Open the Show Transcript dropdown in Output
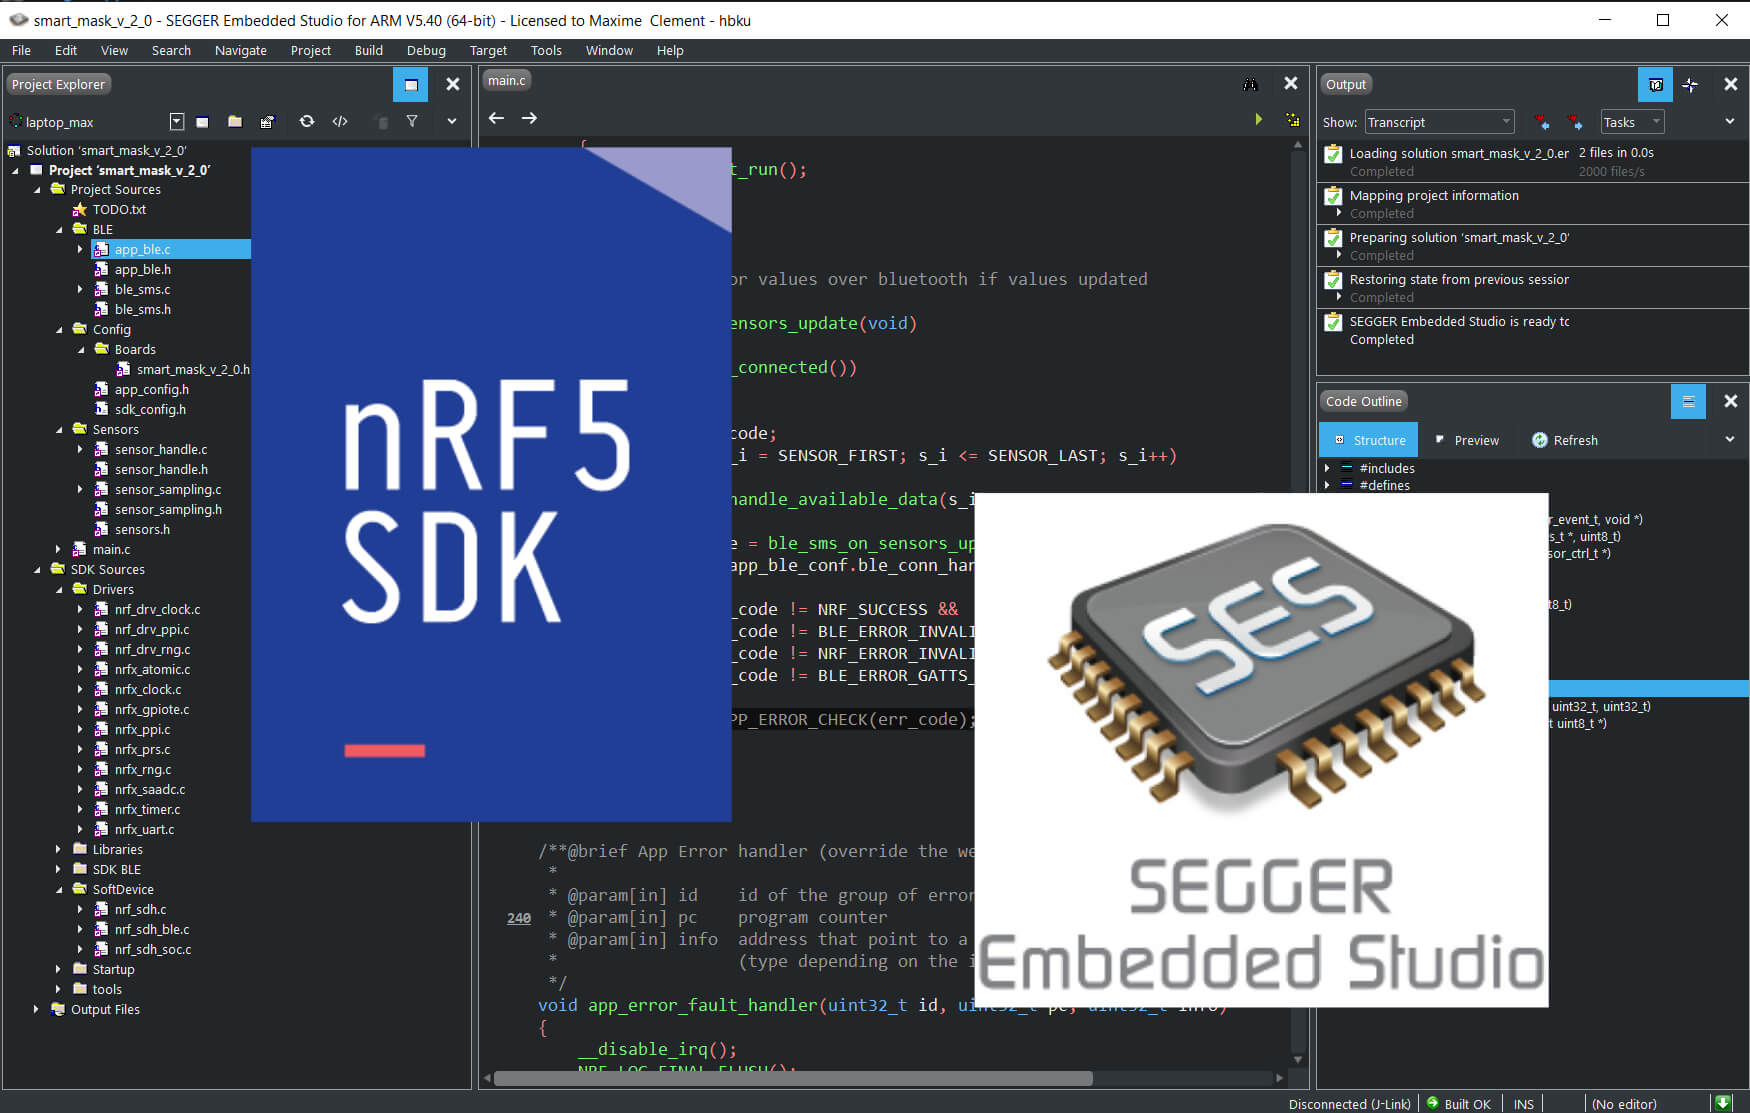This screenshot has height=1113, width=1750. pyautogui.click(x=1439, y=122)
